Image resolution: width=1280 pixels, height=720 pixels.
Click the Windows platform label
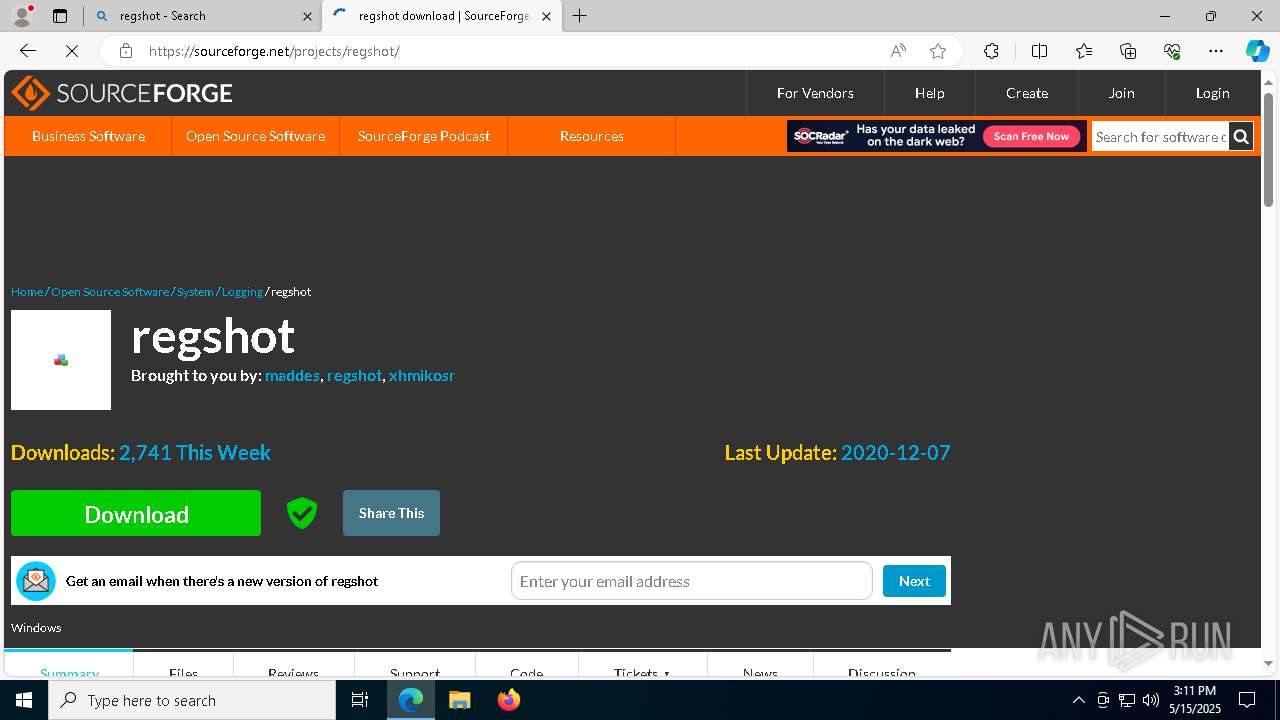click(x=36, y=628)
